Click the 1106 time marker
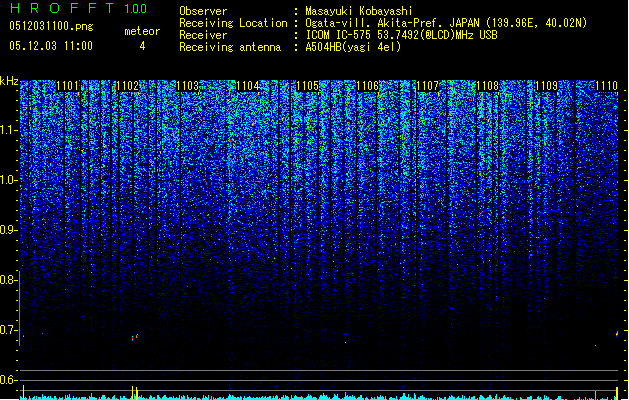 point(367,86)
